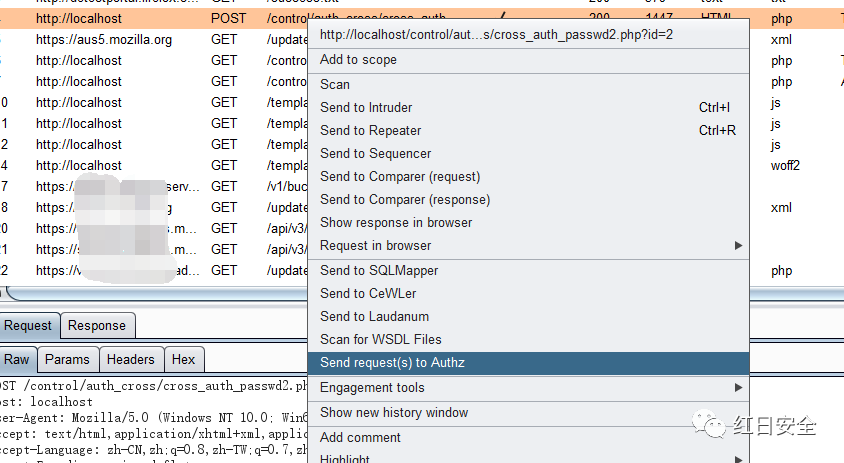The width and height of the screenshot is (844, 463).
Task: Click Send to Repeater menu entry
Action: pos(370,130)
